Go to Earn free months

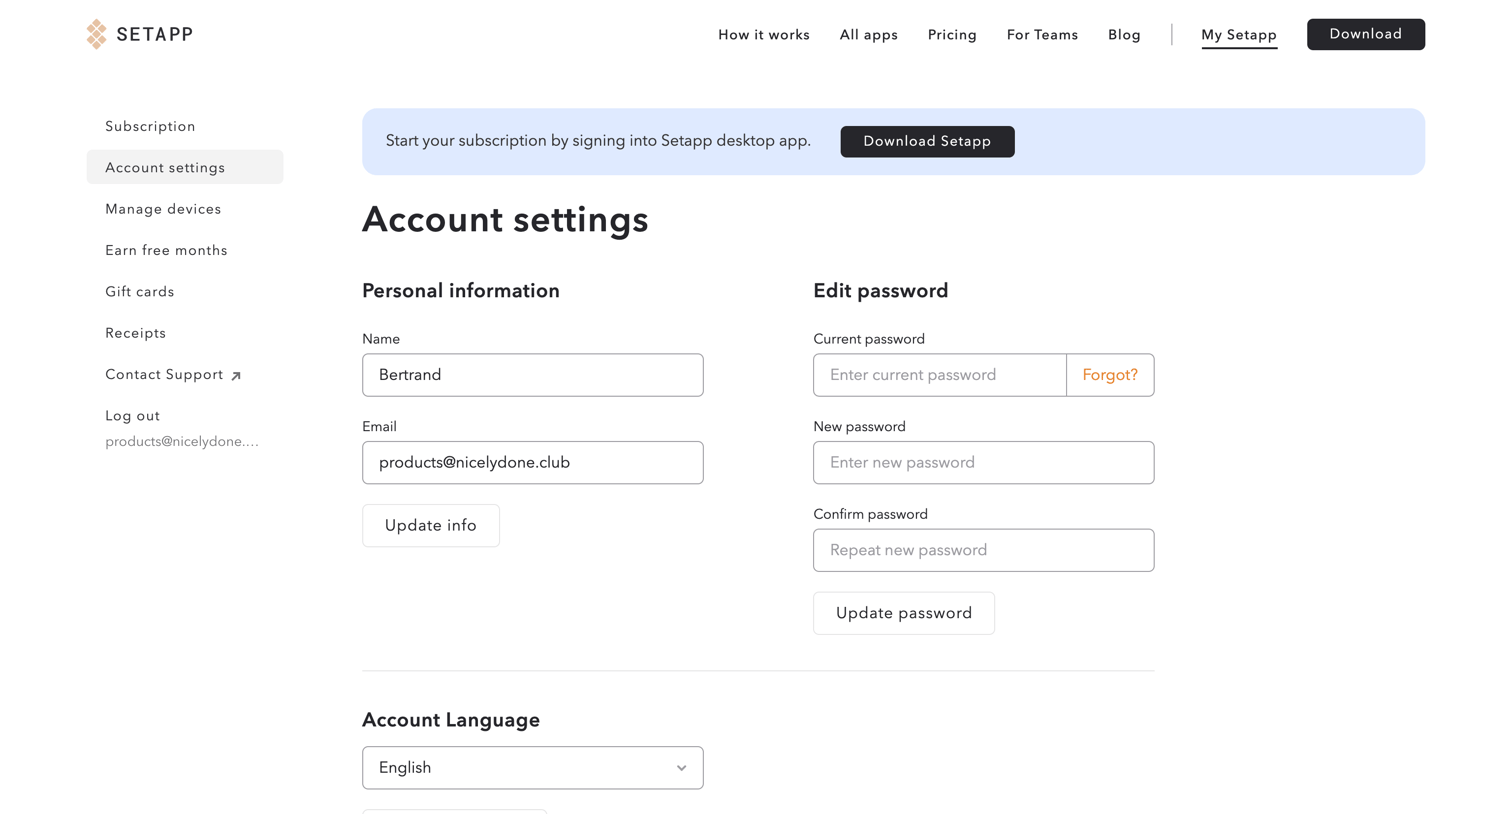pyautogui.click(x=166, y=250)
